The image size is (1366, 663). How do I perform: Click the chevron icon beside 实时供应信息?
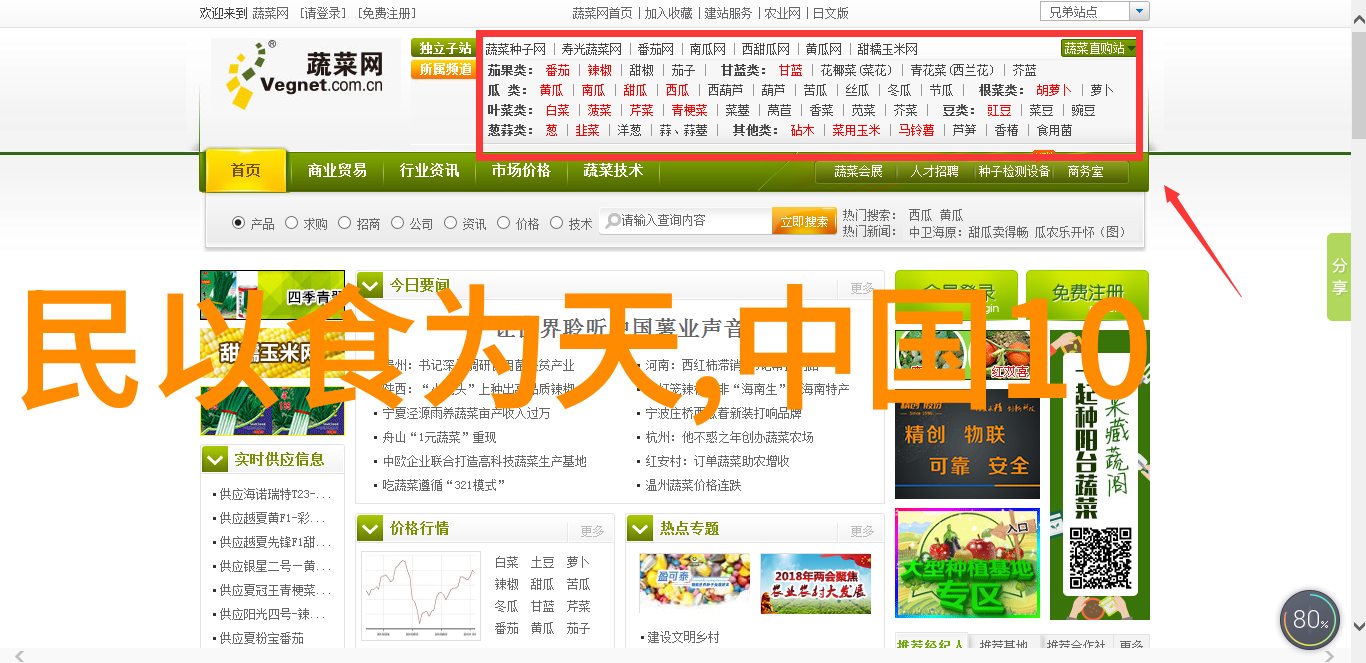(x=215, y=459)
